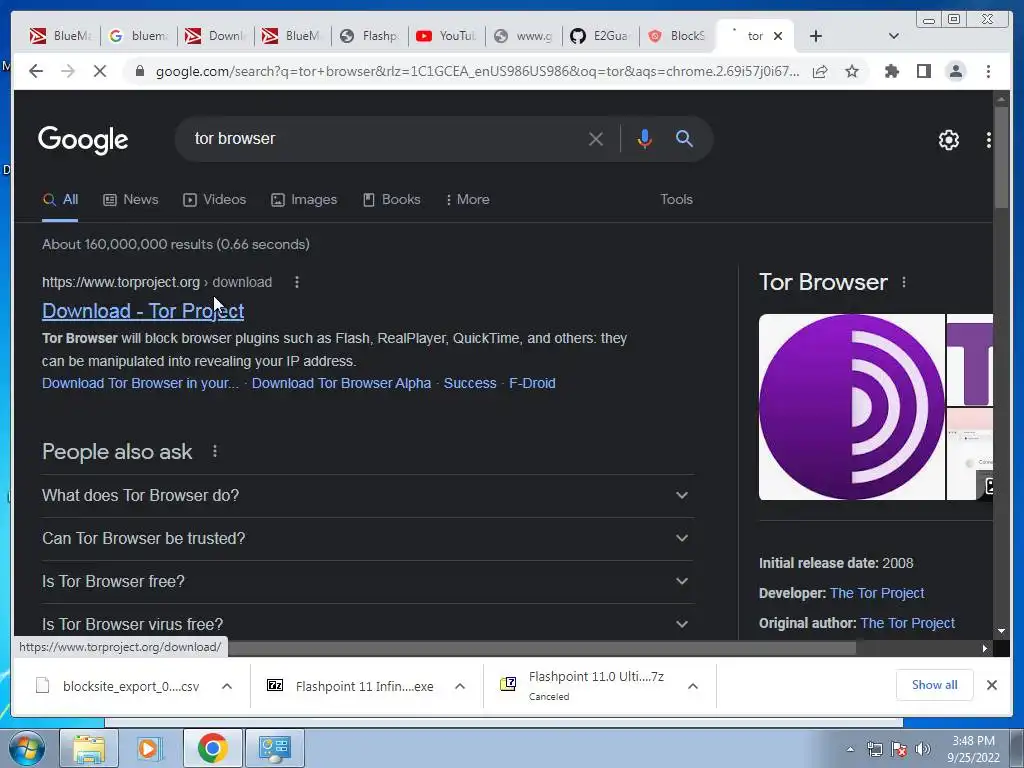
Task: Open more options beside Tor Browser heading
Action: (904, 282)
